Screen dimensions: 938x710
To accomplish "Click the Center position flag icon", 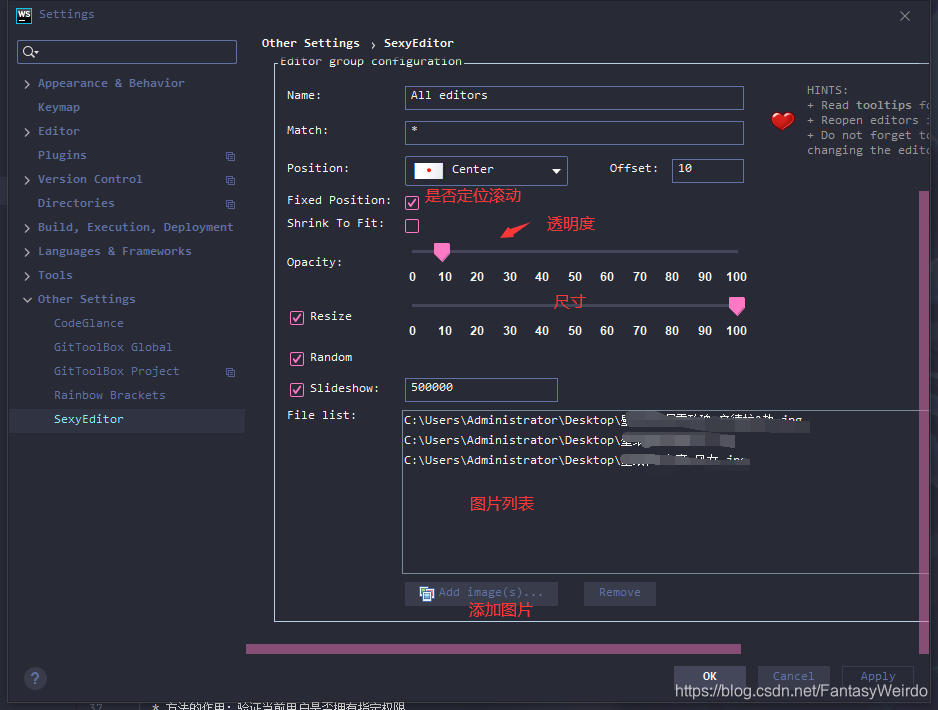I will point(428,170).
